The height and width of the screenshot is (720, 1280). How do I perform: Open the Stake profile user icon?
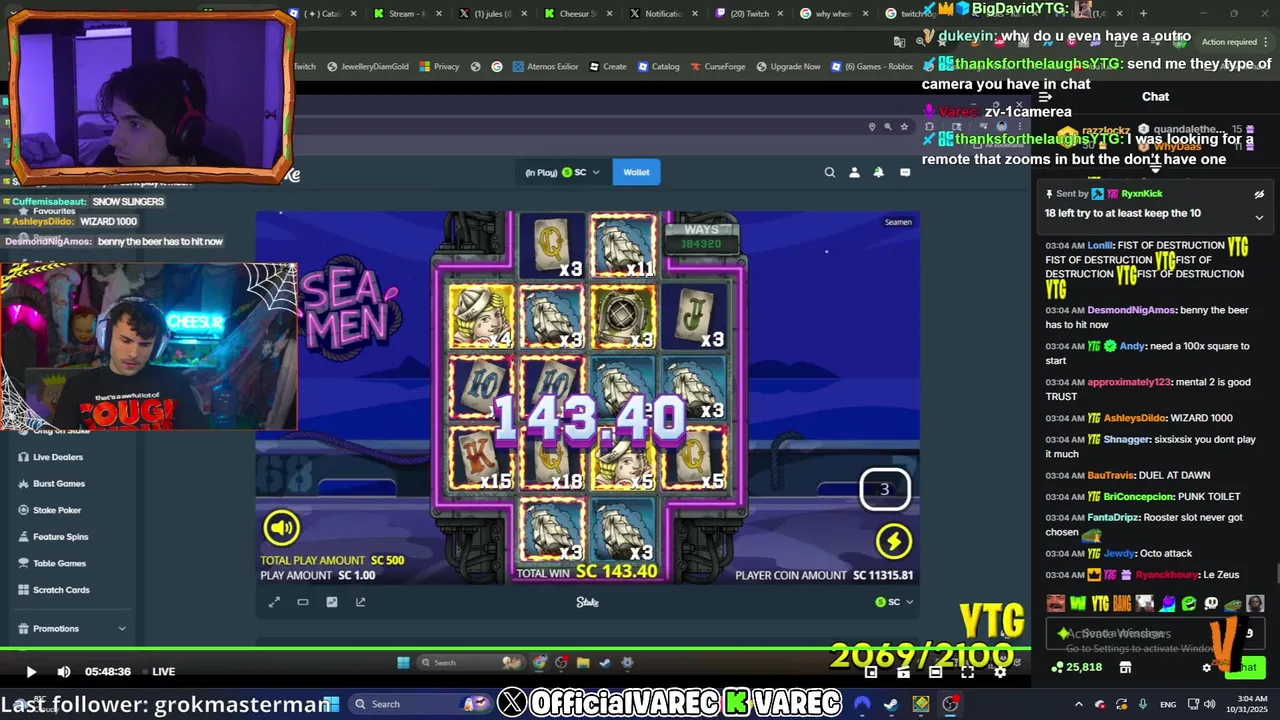(854, 172)
